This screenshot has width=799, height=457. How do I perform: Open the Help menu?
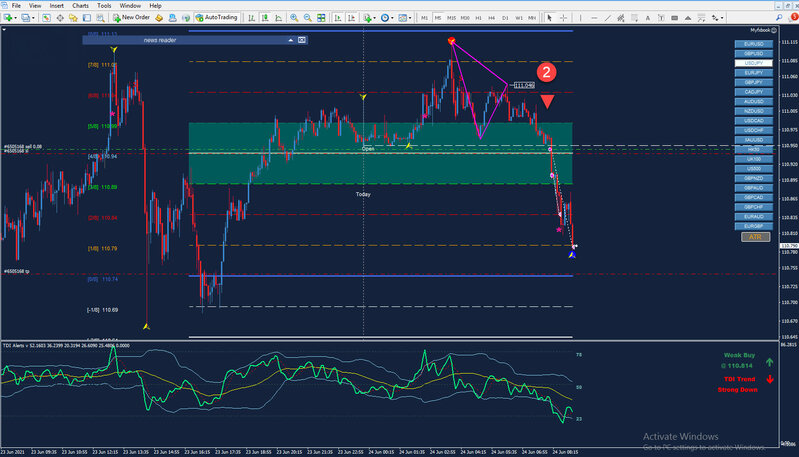click(155, 6)
